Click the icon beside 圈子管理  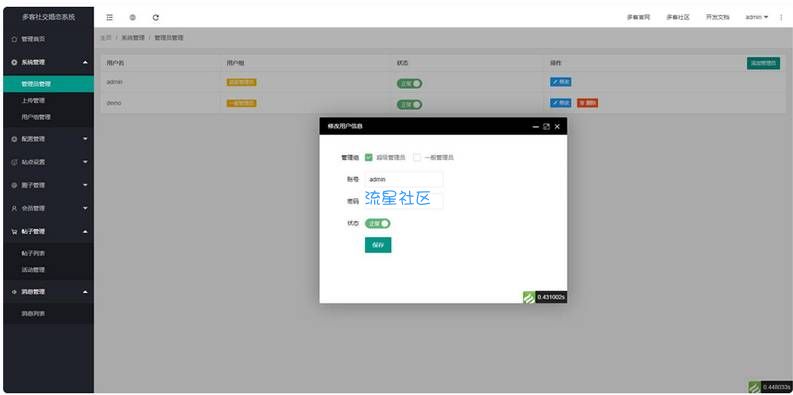click(14, 185)
